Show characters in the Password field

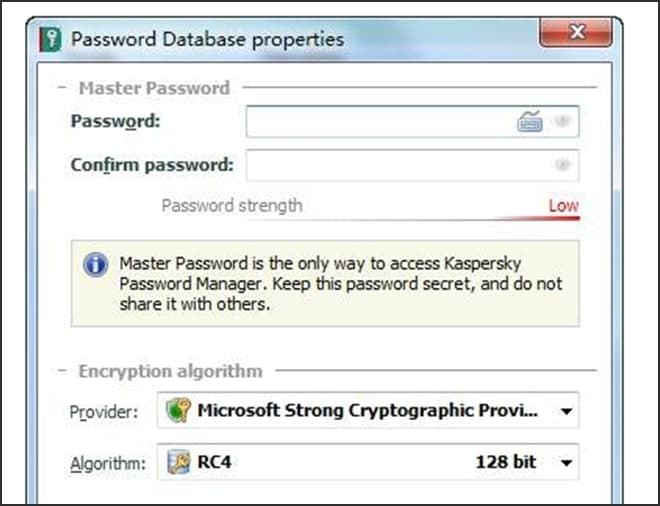tap(563, 122)
